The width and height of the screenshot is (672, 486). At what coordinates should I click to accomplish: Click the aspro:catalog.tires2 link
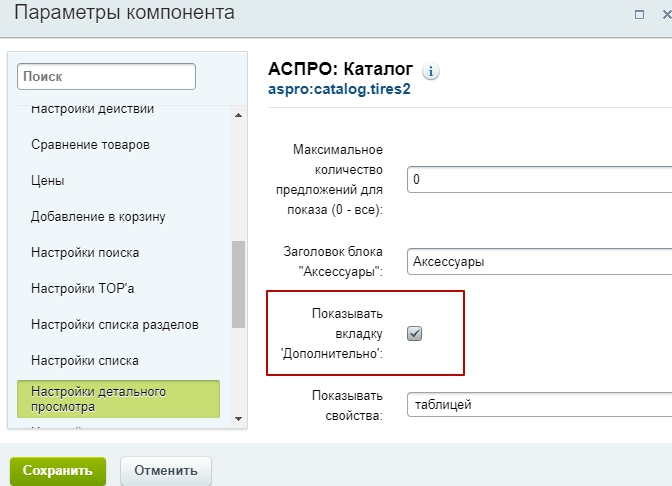coord(339,89)
